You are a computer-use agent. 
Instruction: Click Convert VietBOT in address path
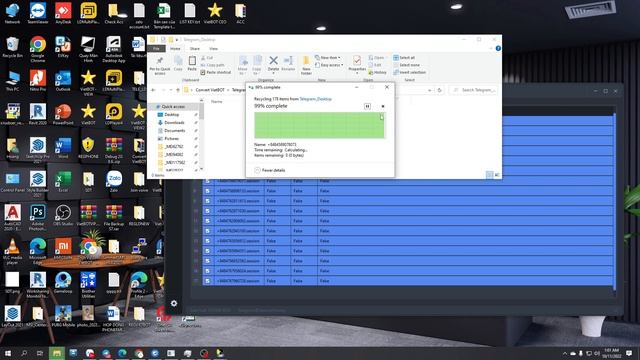210,90
